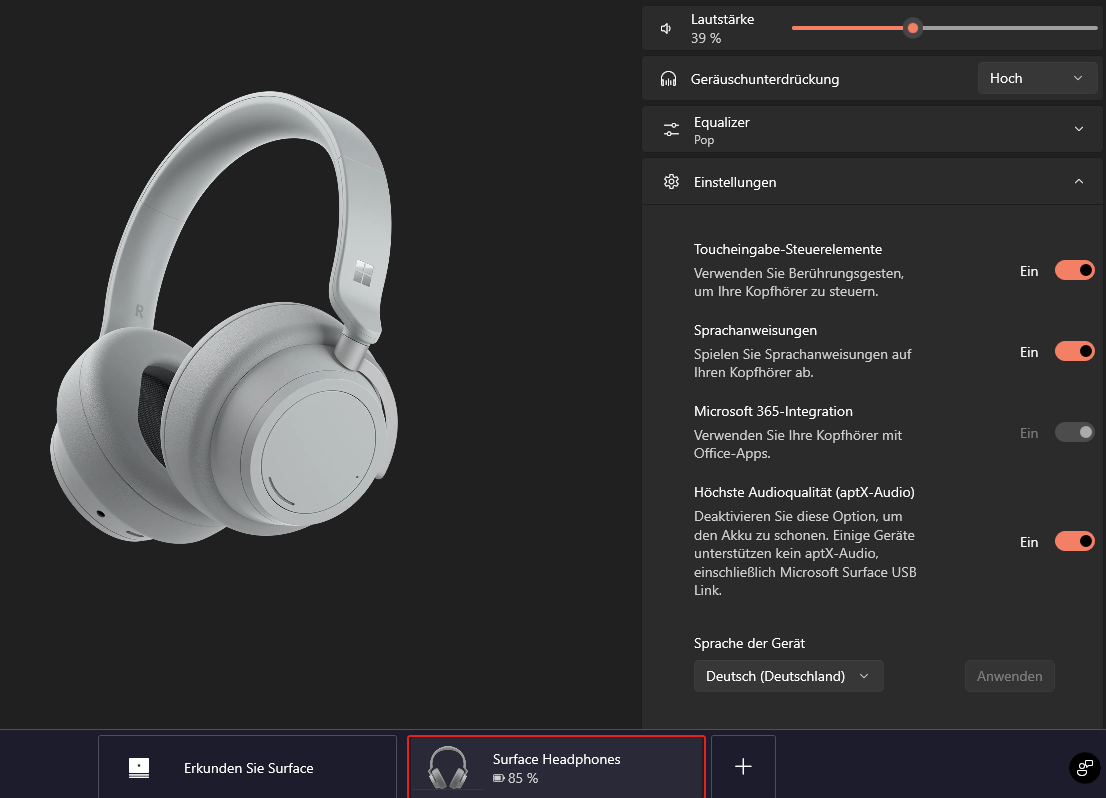Click the headphones product image
Image resolution: width=1106 pixels, height=798 pixels.
(224, 318)
